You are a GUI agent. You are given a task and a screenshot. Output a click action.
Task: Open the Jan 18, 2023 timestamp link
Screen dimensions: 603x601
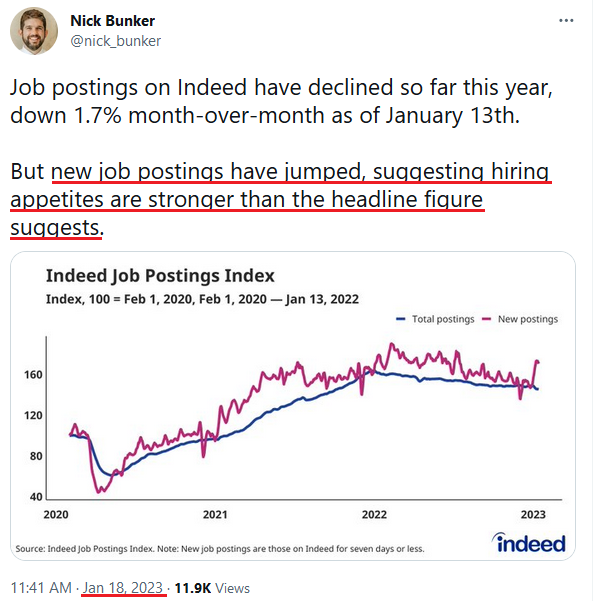click(x=123, y=588)
